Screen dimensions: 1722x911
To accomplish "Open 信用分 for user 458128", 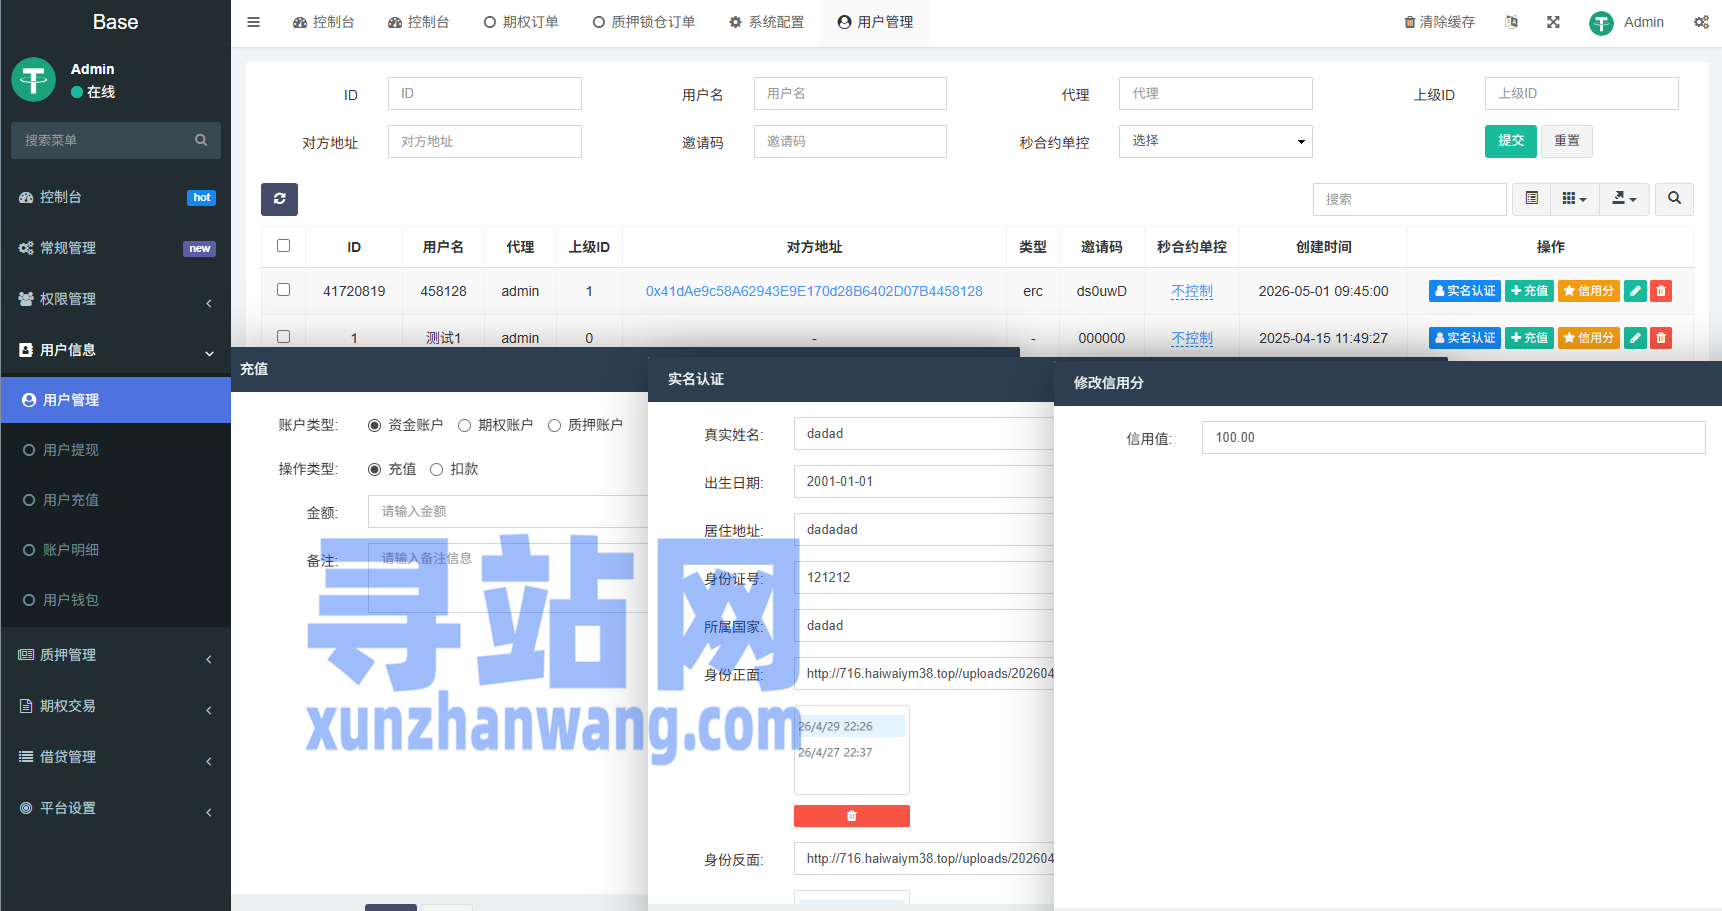I will click(x=1589, y=291).
